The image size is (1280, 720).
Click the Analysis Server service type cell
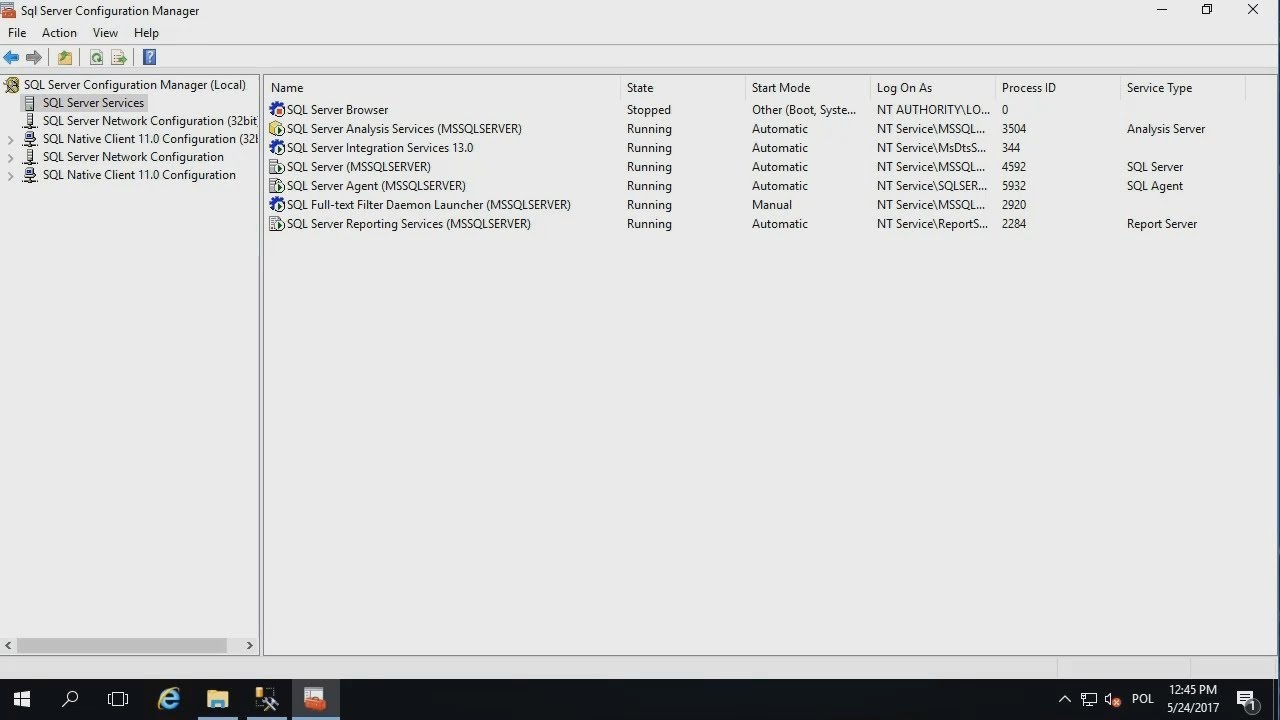pyautogui.click(x=1166, y=129)
